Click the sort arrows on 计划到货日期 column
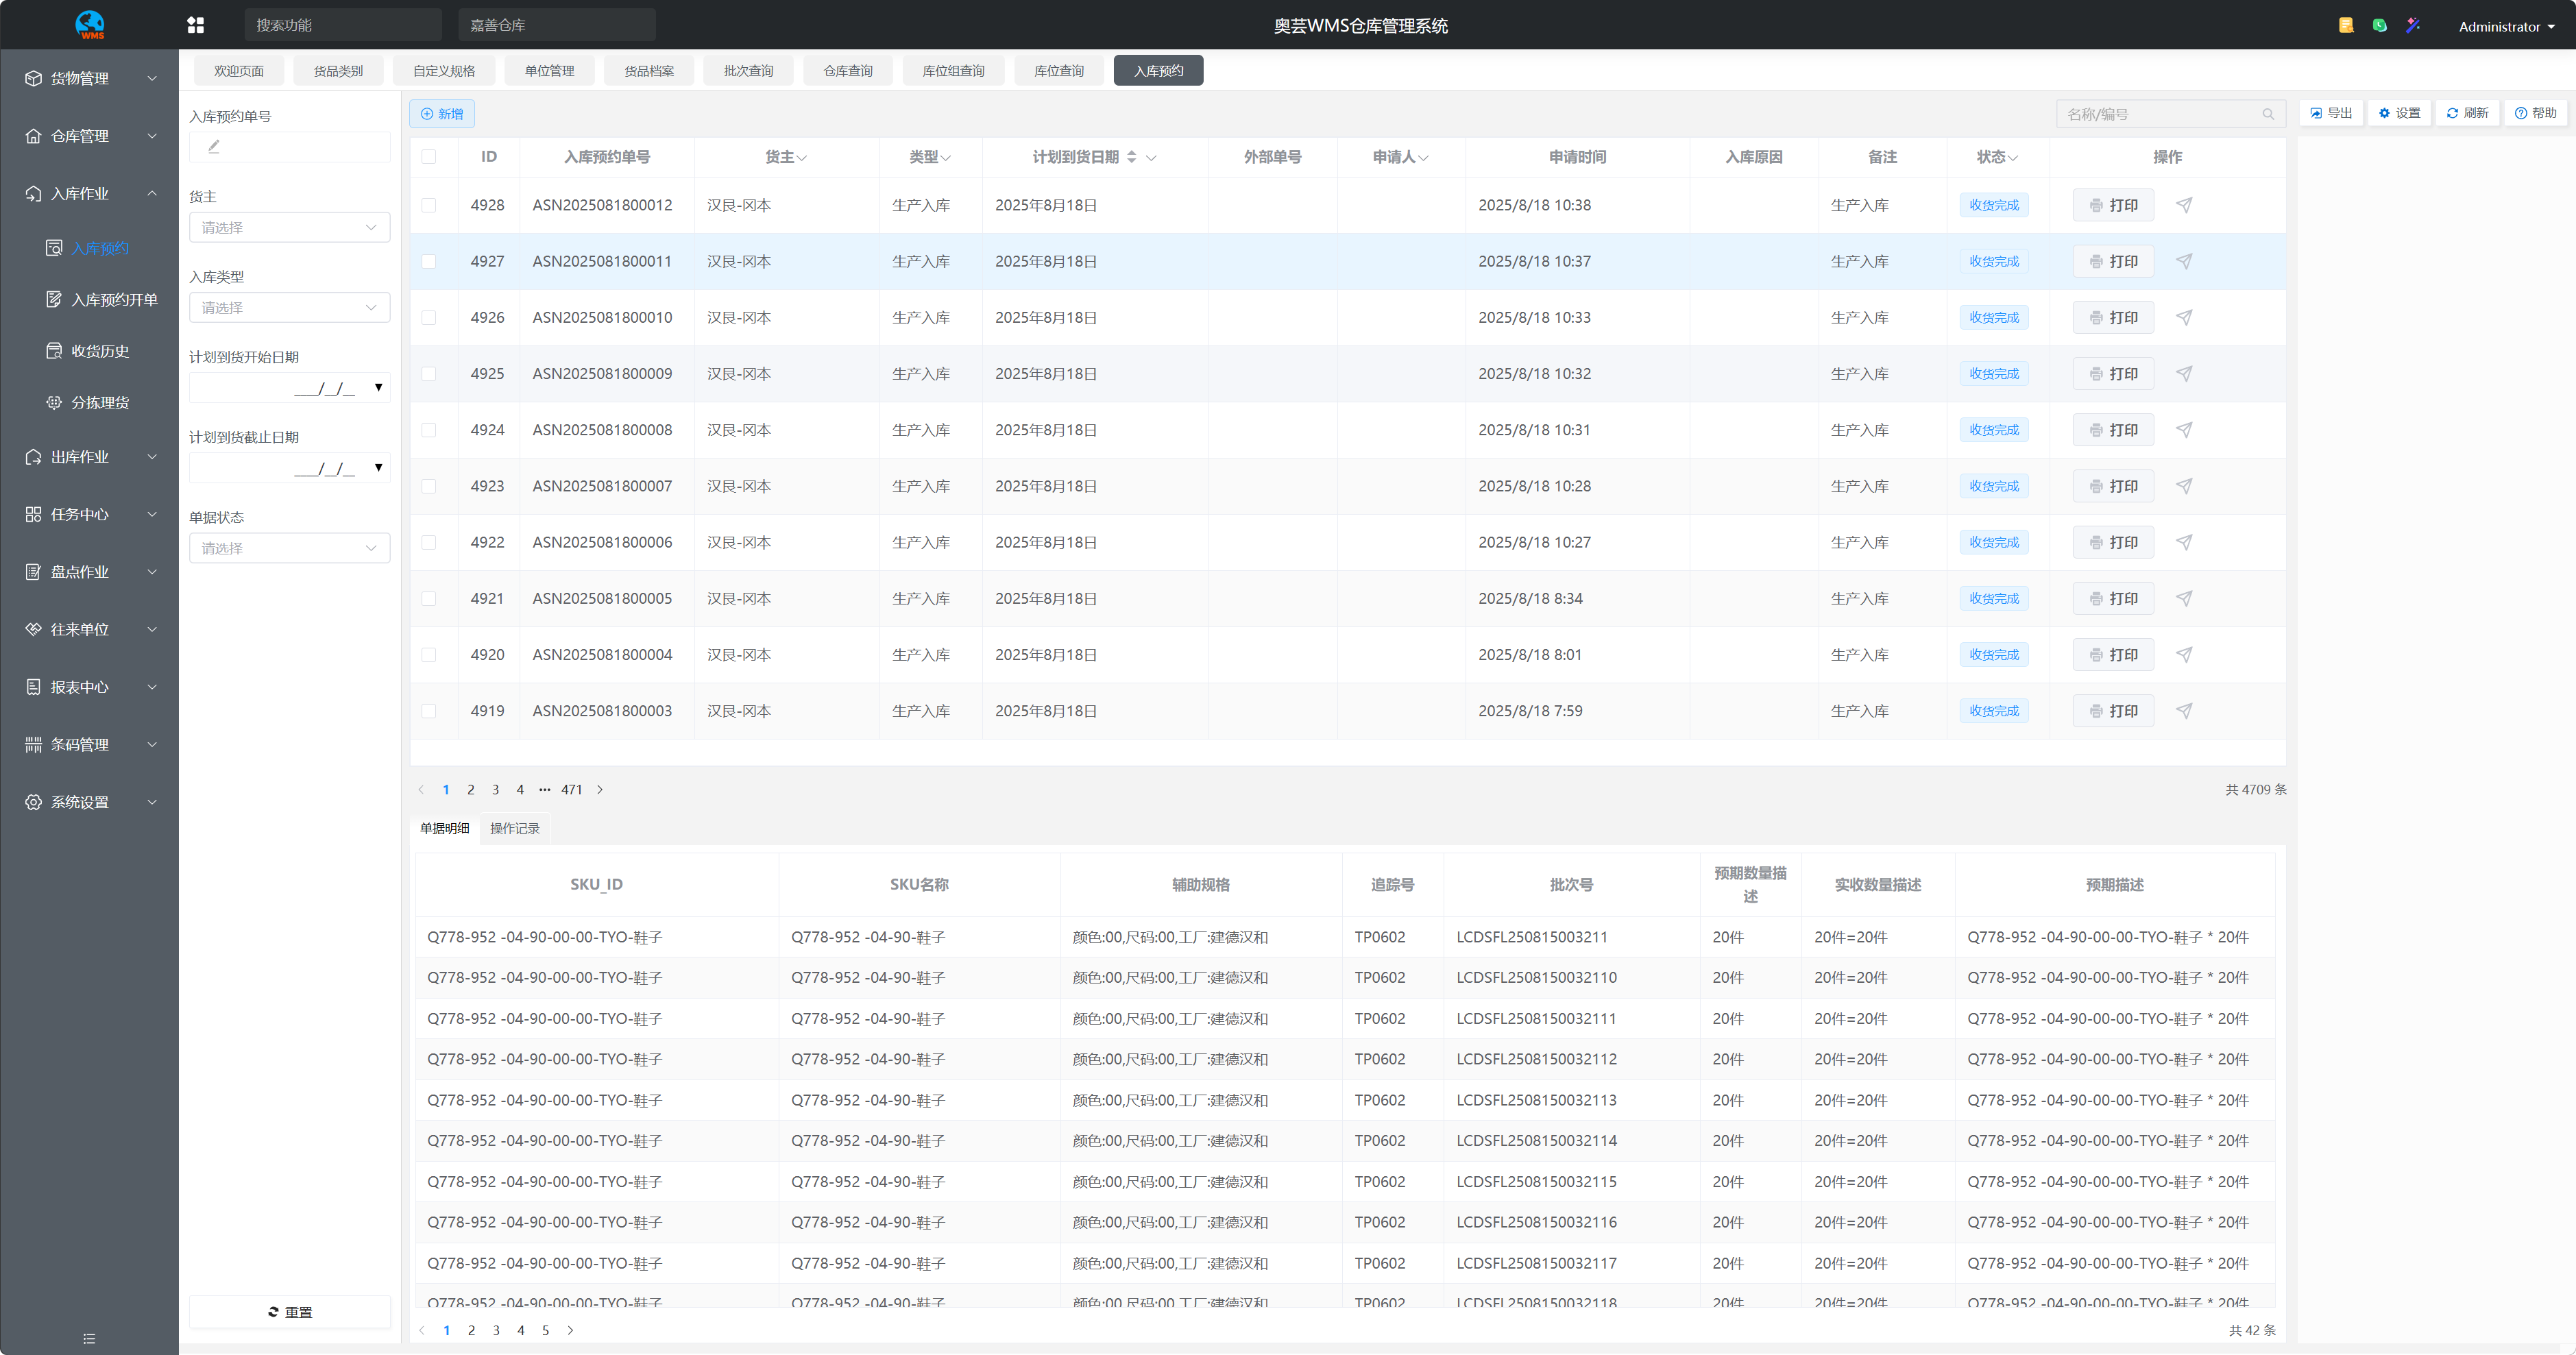The width and height of the screenshot is (2576, 1355). [x=1132, y=157]
